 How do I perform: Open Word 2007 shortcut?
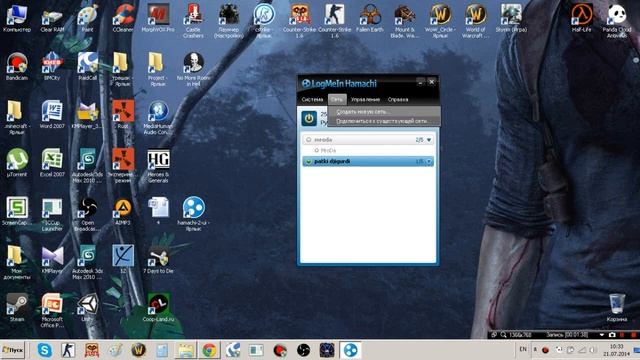click(x=52, y=115)
